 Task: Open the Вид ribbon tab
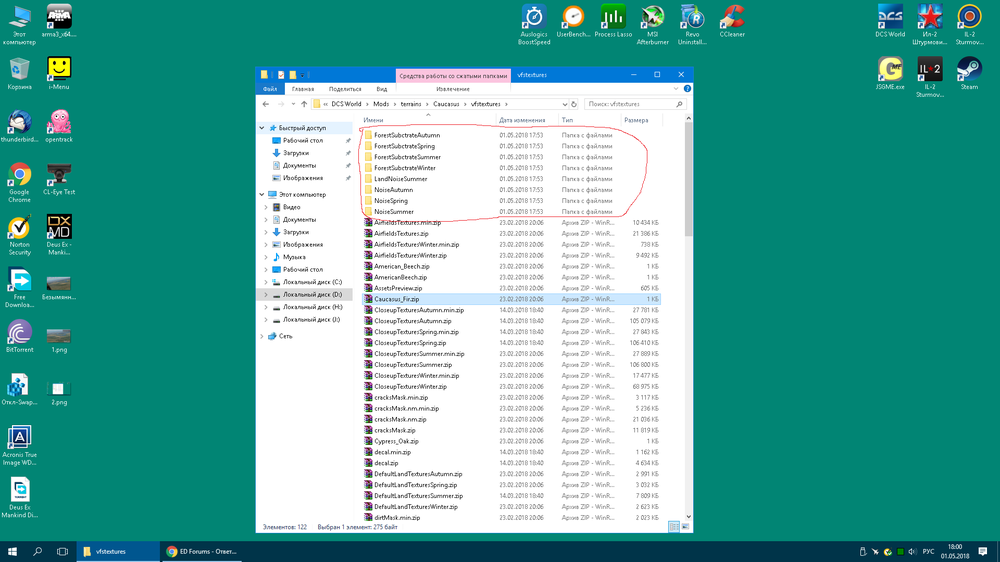pos(382,89)
